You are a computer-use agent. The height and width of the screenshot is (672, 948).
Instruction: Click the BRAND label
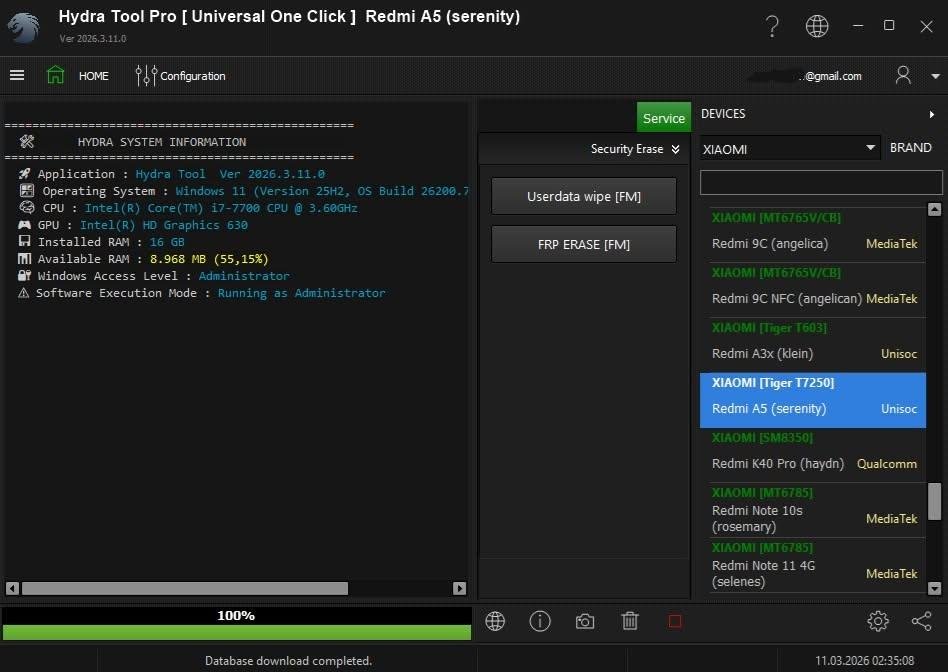[x=911, y=148]
